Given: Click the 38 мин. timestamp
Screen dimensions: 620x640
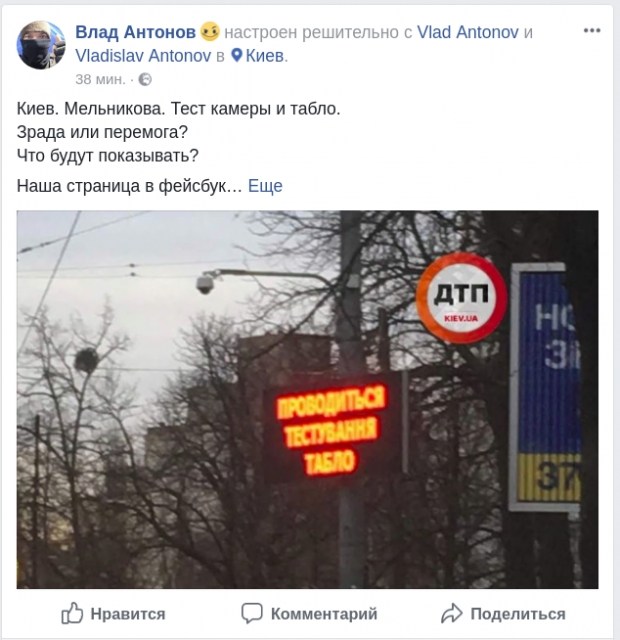Looking at the screenshot, I should 100,79.
